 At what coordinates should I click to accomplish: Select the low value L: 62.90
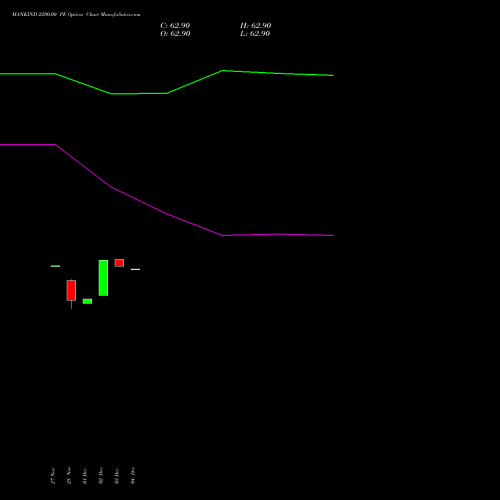pyautogui.click(x=255, y=34)
